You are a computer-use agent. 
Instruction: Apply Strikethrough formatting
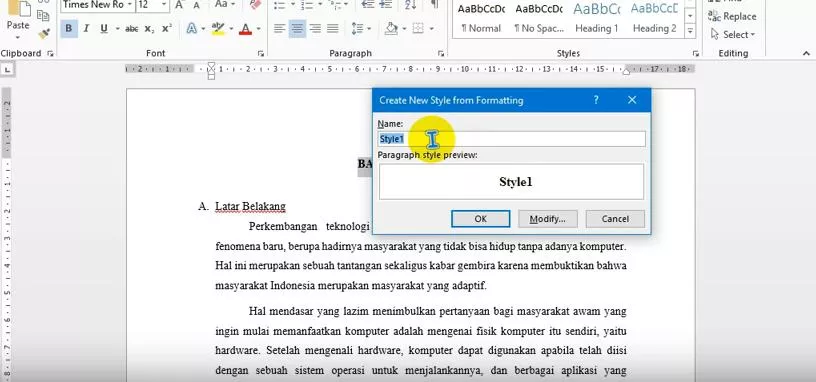(132, 29)
